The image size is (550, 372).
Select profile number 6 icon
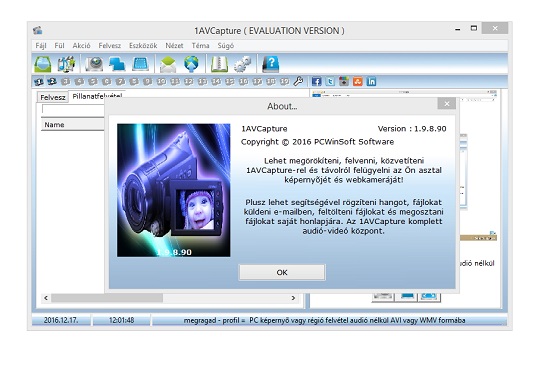pos(107,82)
